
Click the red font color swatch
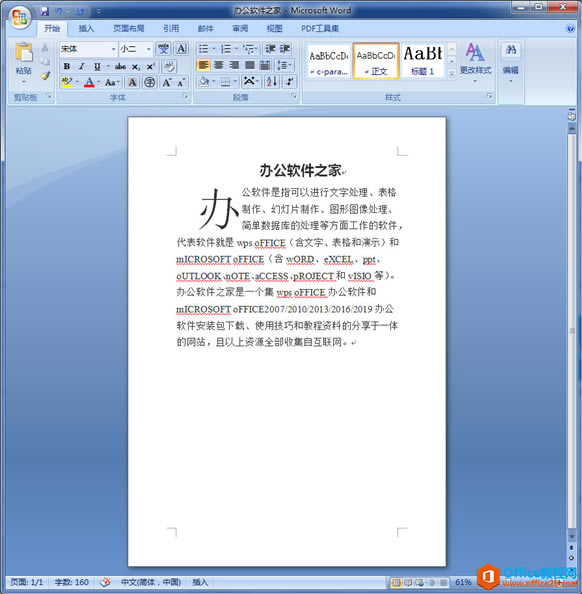point(89,82)
